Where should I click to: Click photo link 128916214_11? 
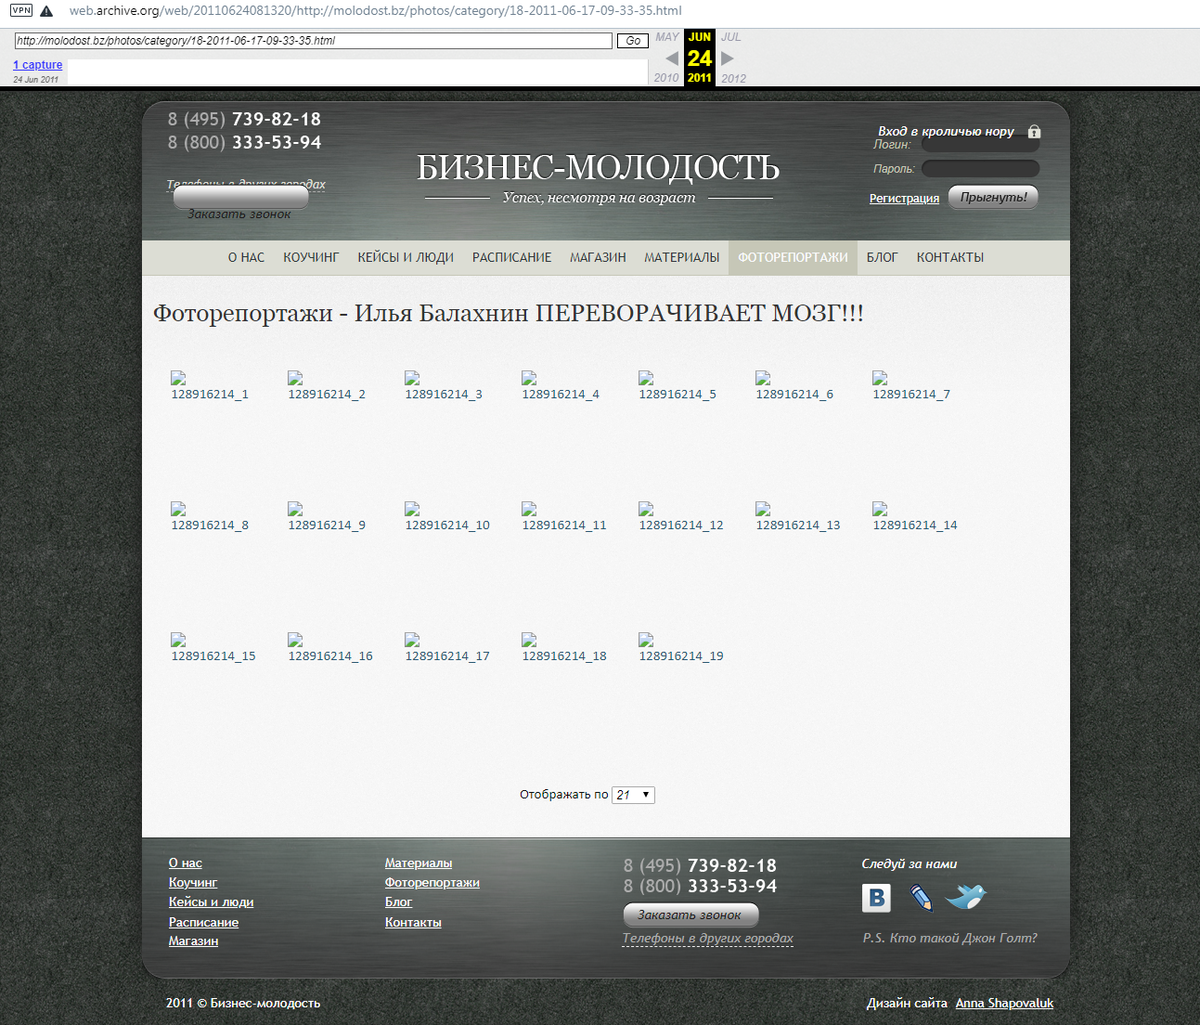coord(564,525)
